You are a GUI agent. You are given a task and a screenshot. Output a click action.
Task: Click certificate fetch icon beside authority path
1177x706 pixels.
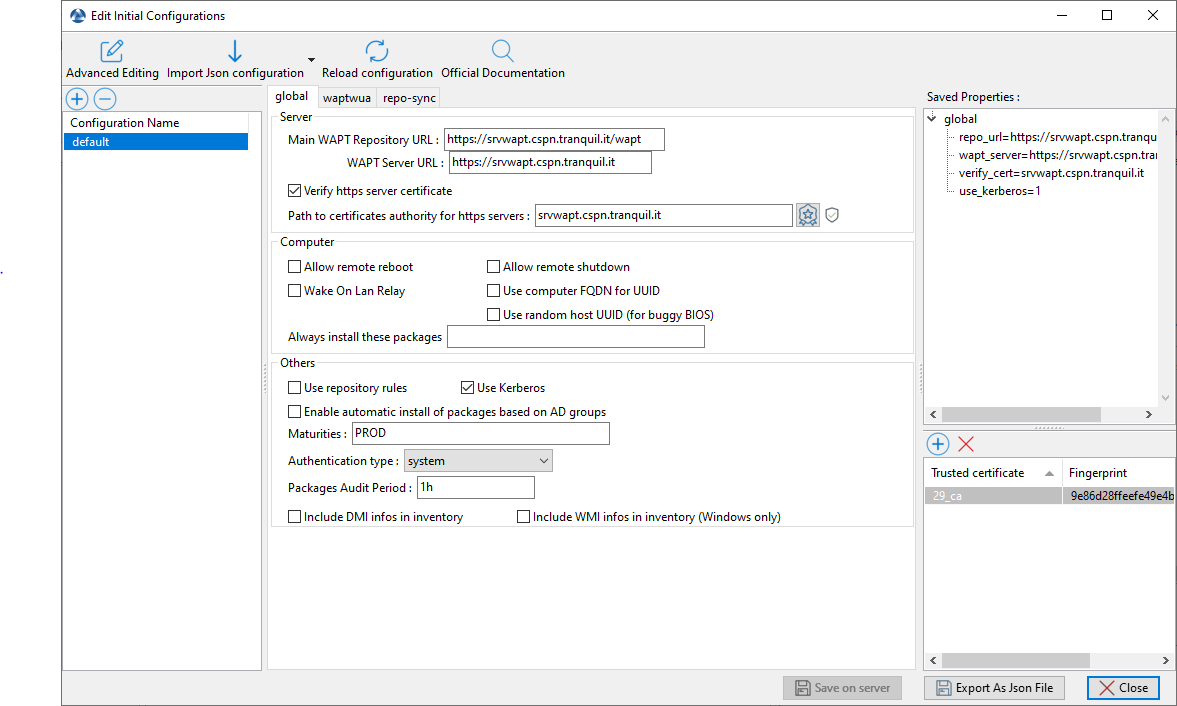click(808, 215)
